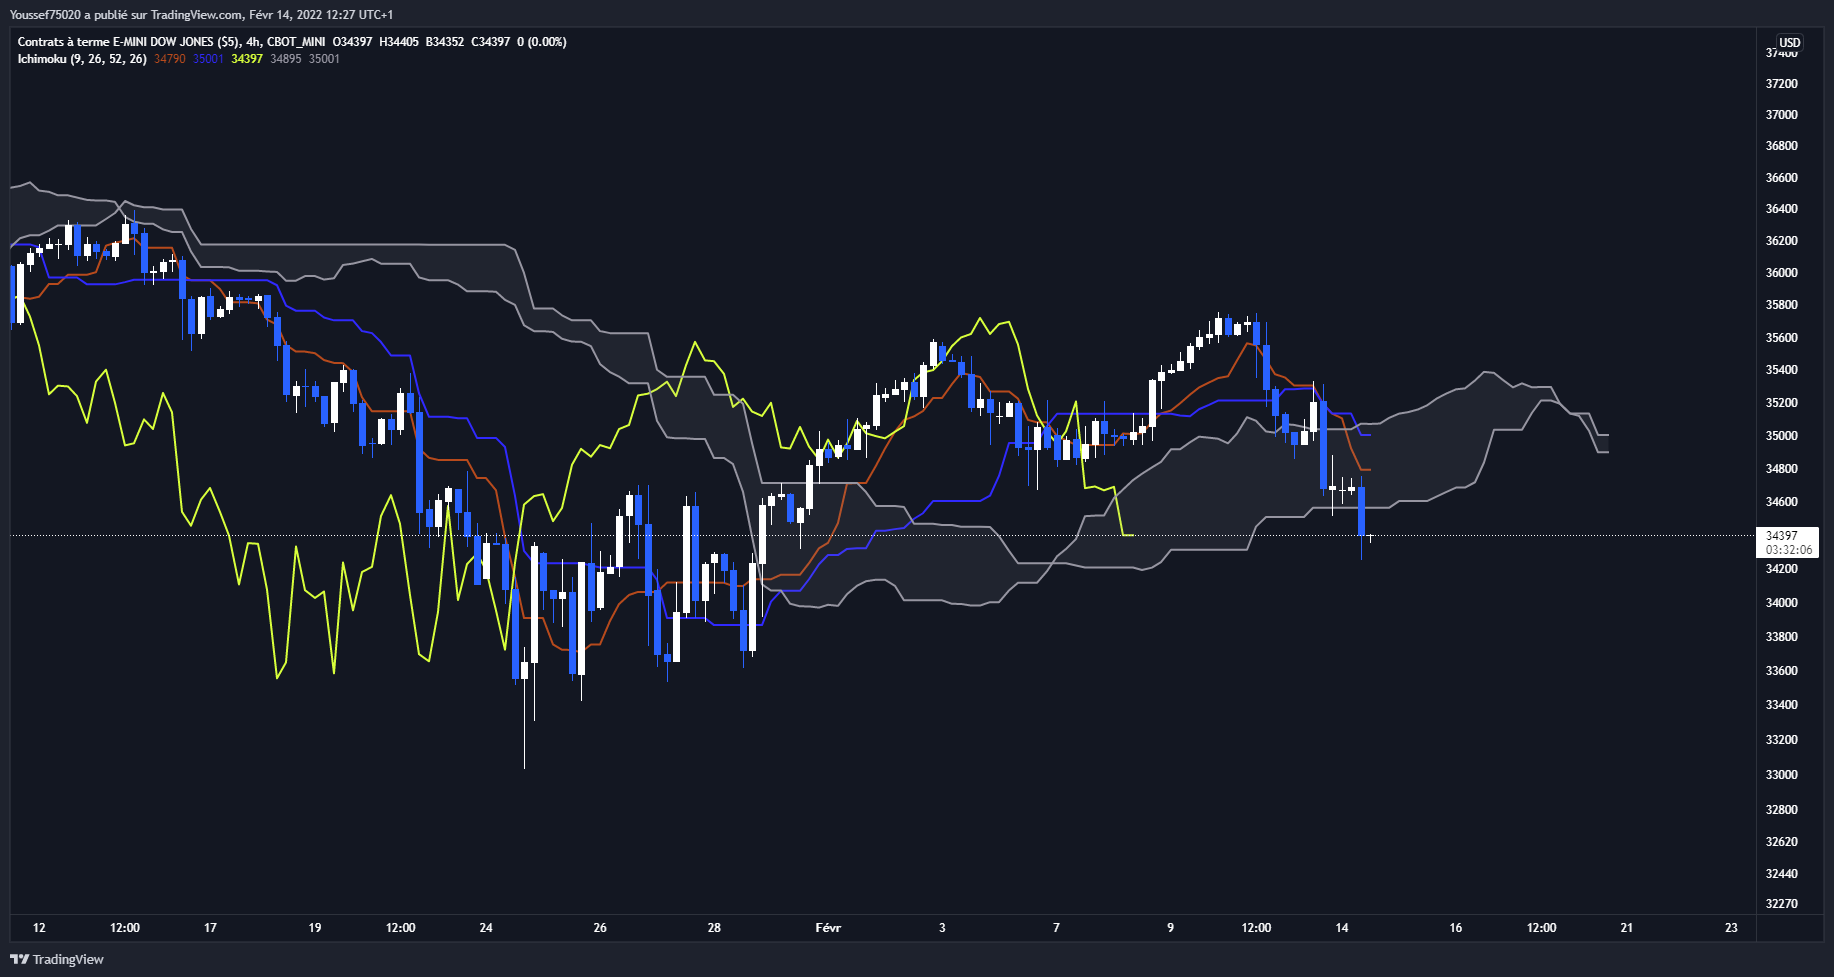Click date 16 on the time axis

tap(1456, 928)
